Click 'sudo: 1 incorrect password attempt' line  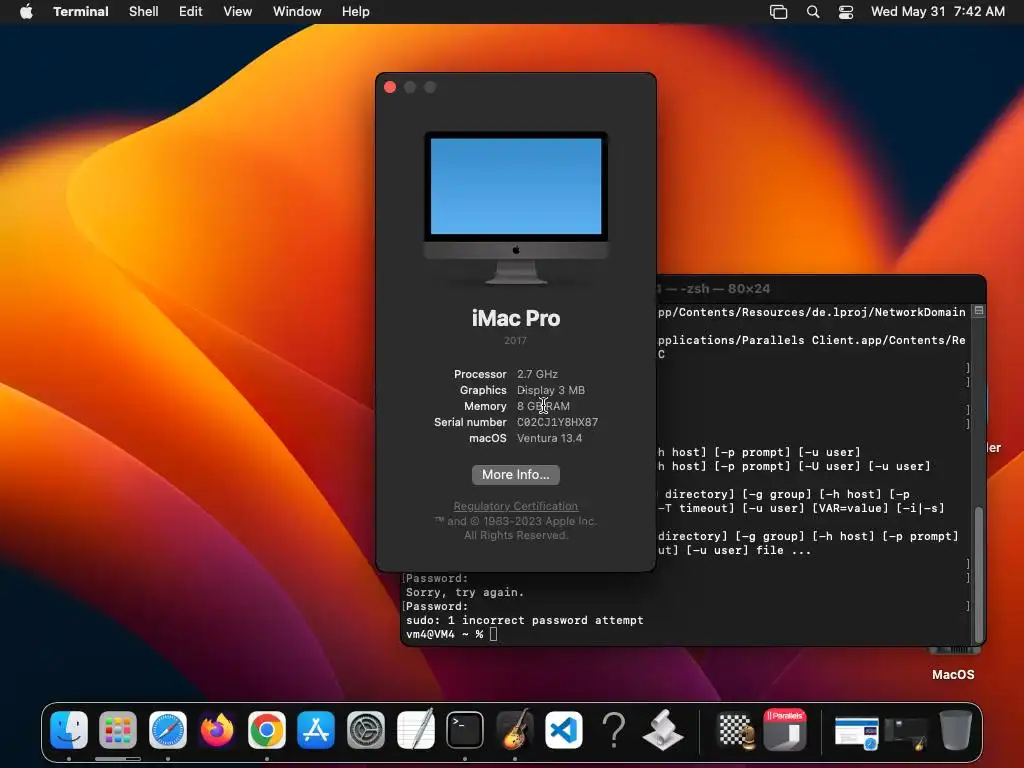(x=524, y=620)
